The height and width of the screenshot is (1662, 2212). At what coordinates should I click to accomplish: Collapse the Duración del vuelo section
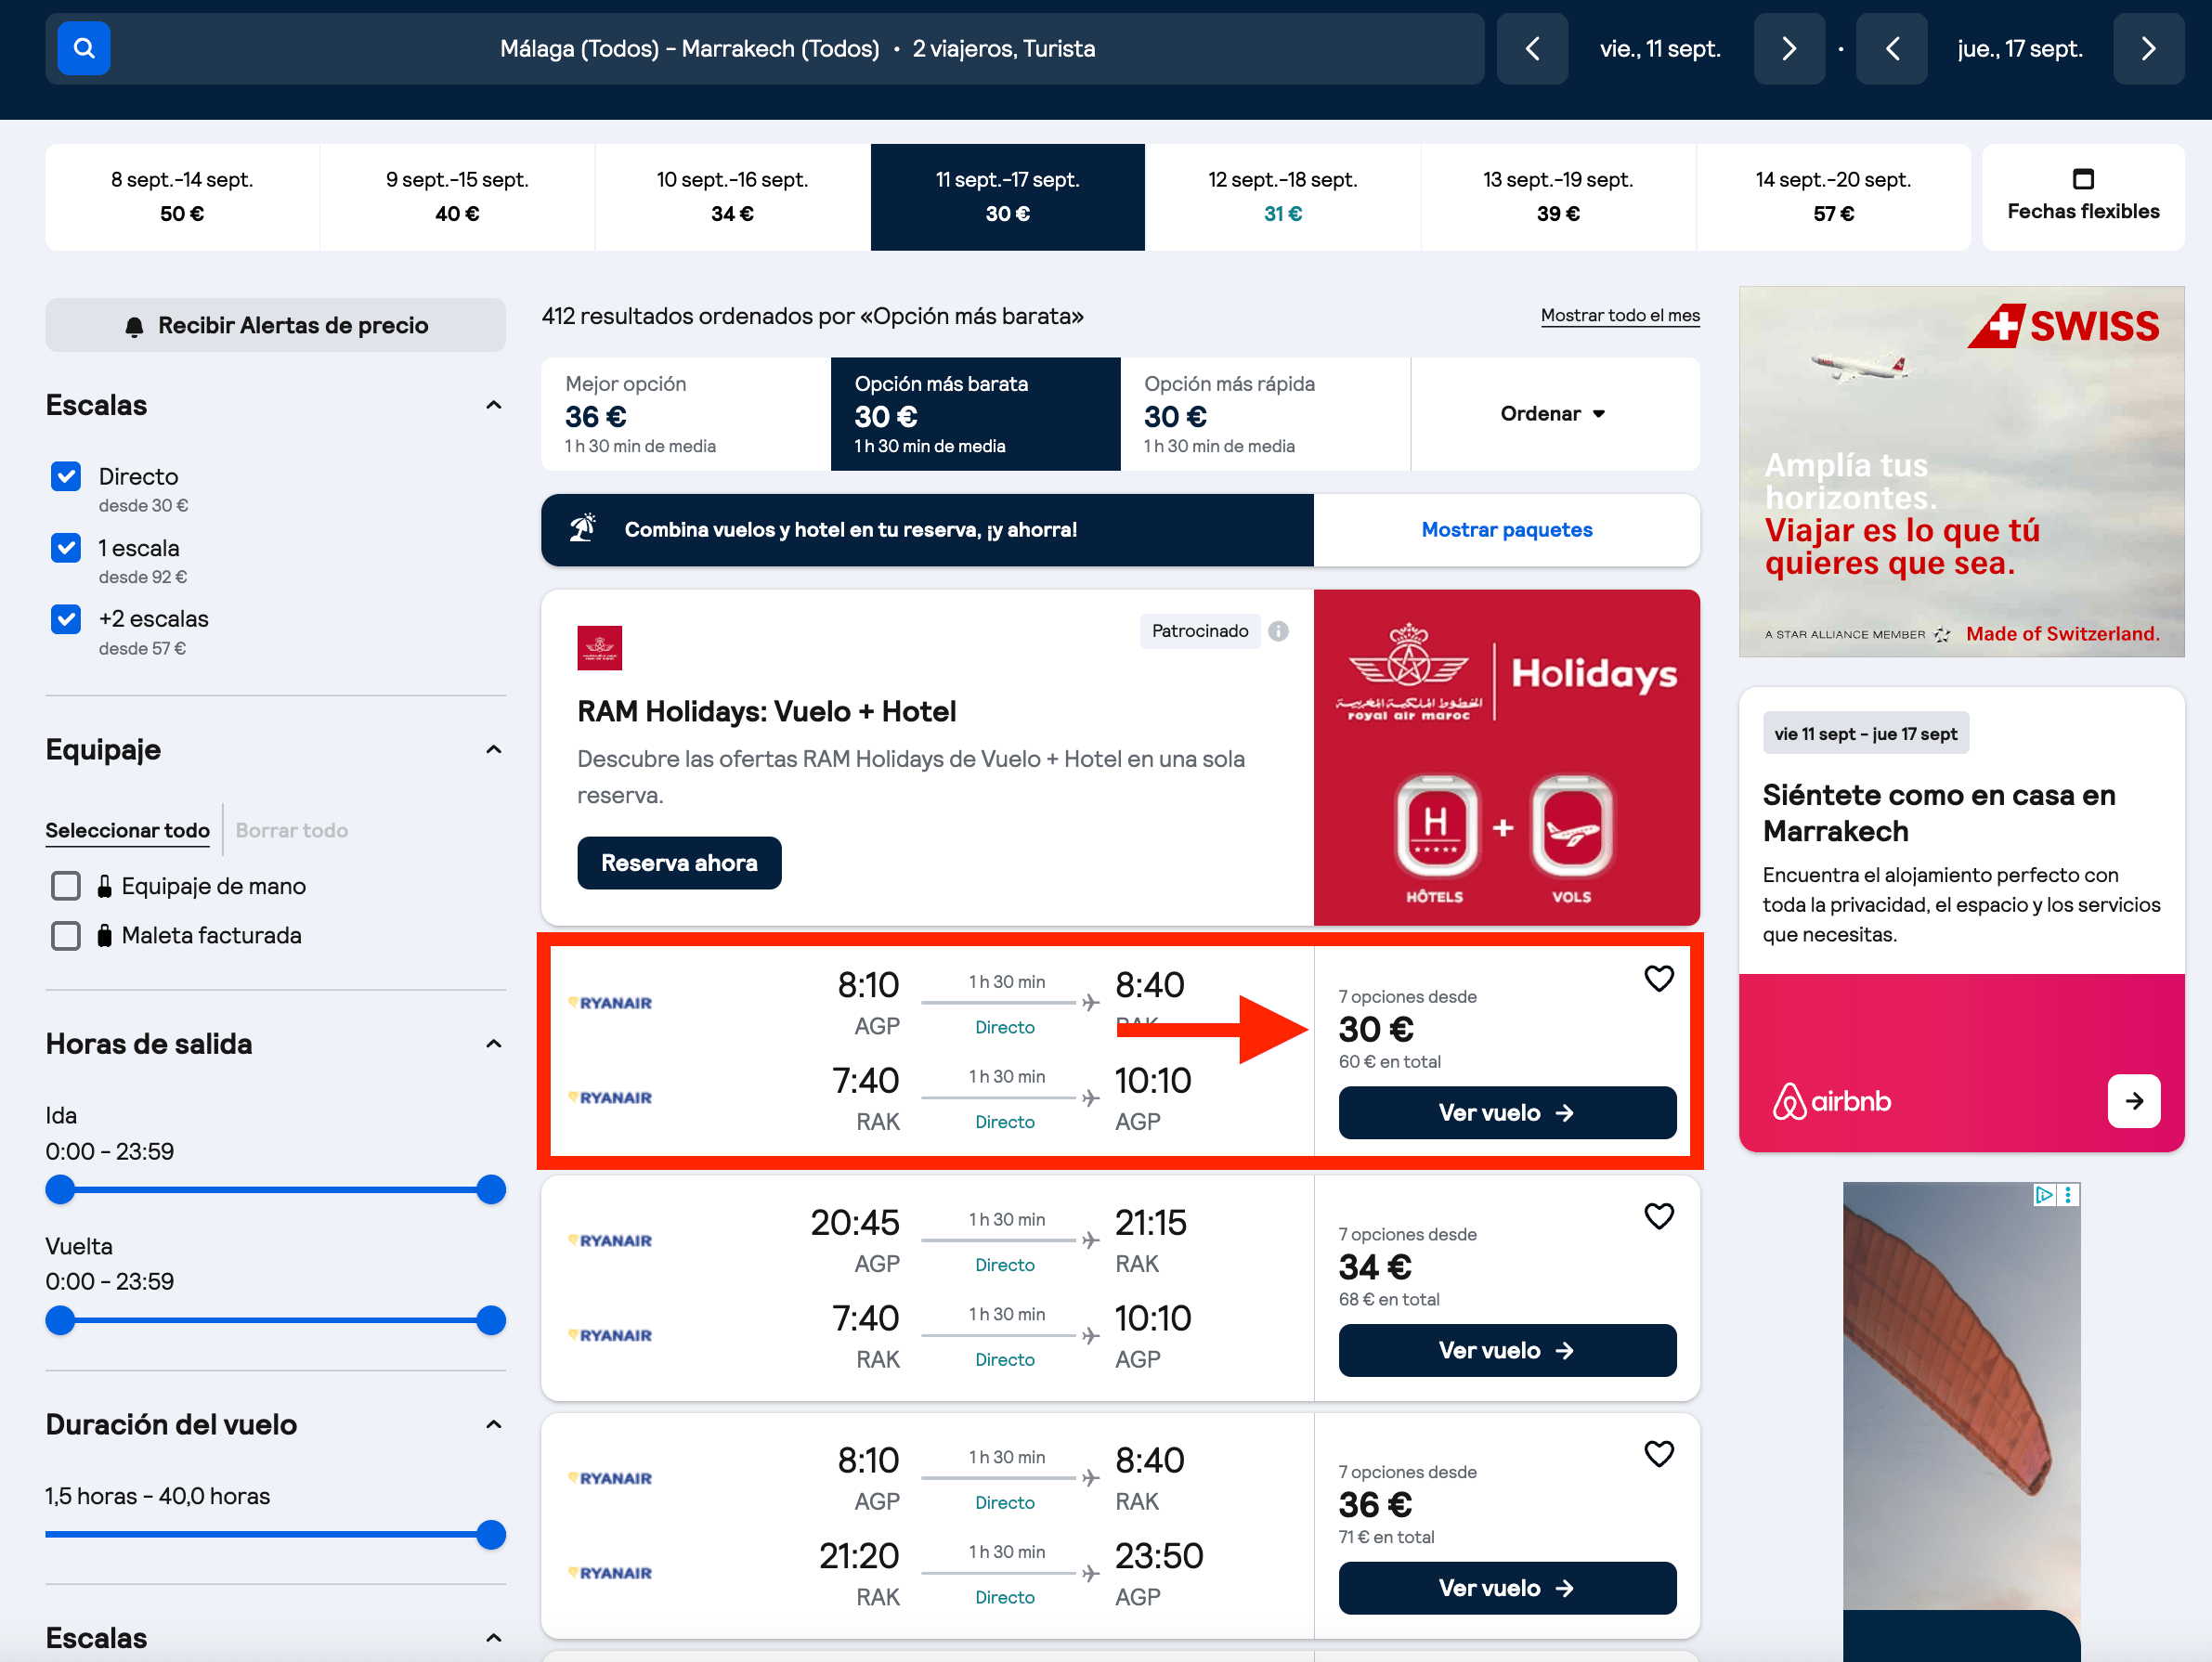[493, 1424]
